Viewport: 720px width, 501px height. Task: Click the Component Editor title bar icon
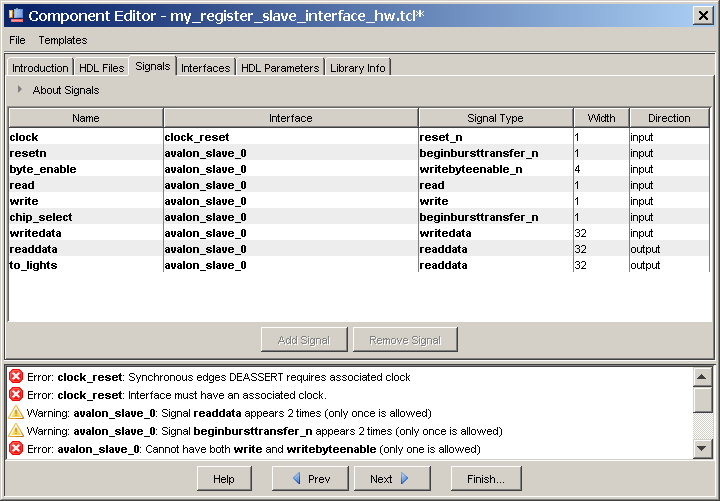click(14, 15)
